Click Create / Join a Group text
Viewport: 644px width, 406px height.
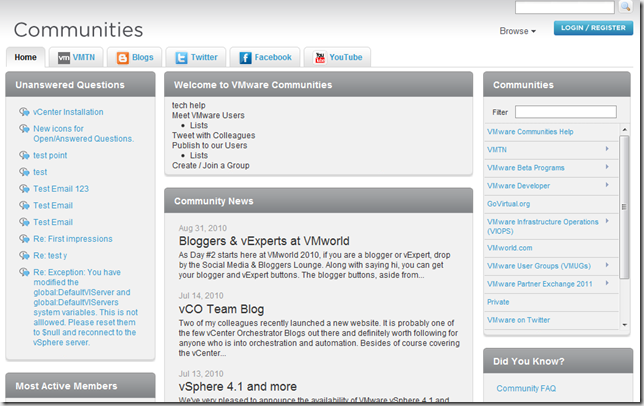click(x=211, y=165)
